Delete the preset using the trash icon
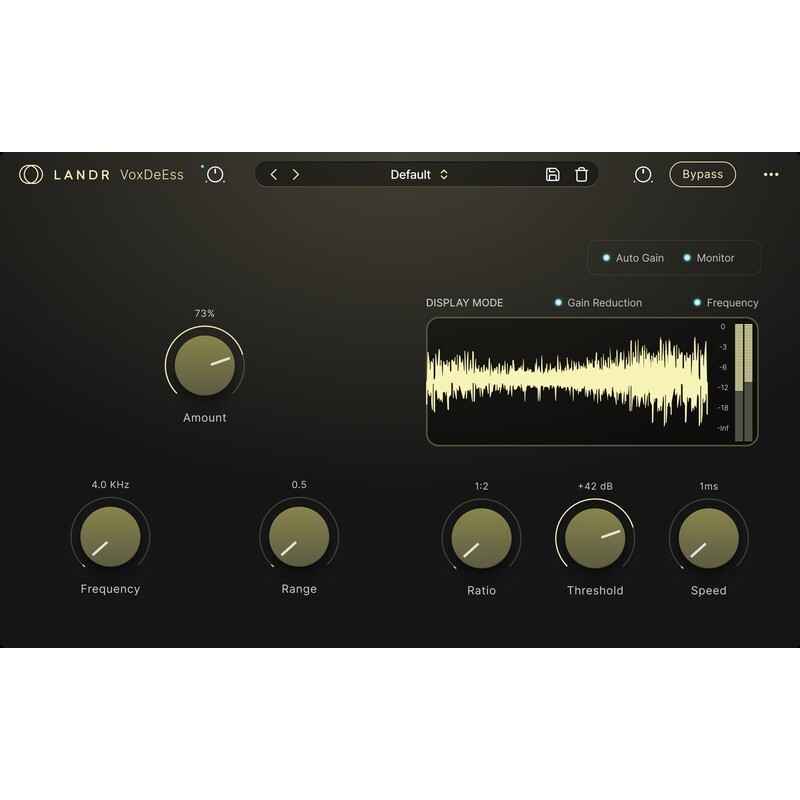Screen dimensions: 800x800 [580, 174]
